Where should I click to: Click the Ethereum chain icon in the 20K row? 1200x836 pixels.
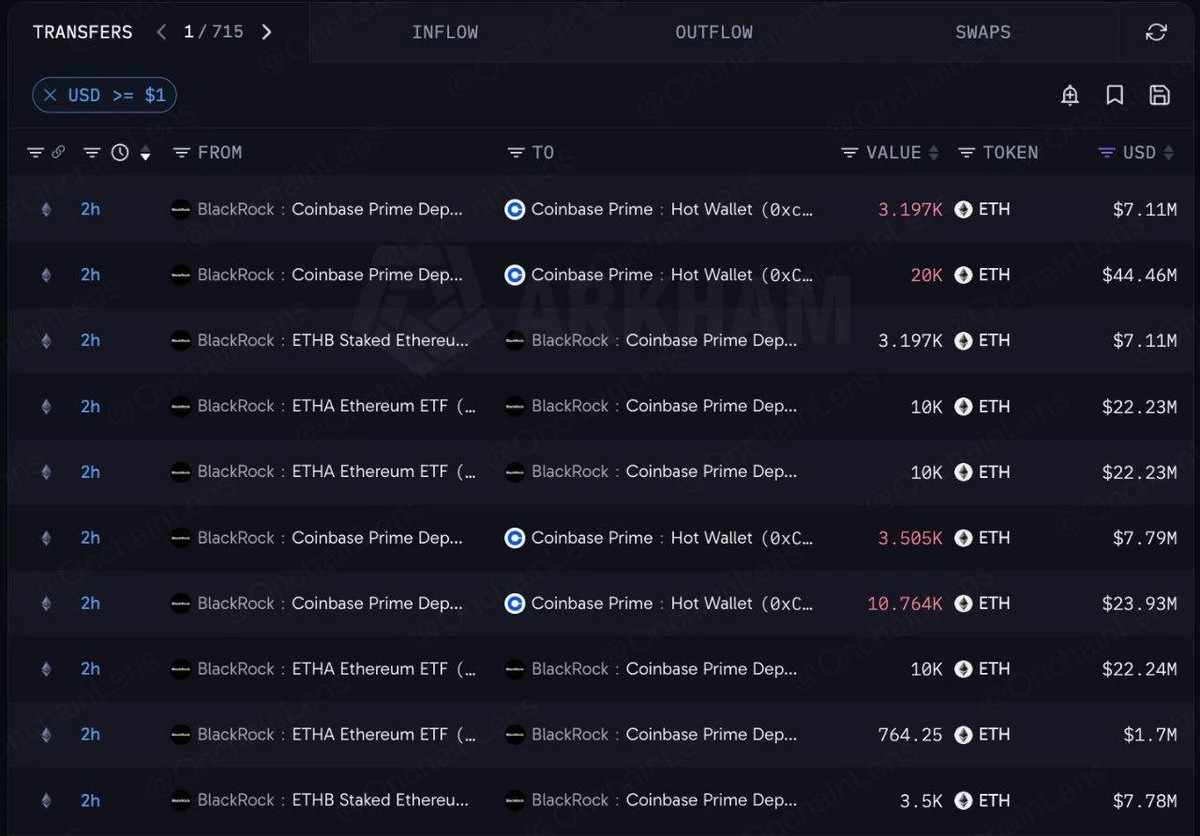(45, 275)
